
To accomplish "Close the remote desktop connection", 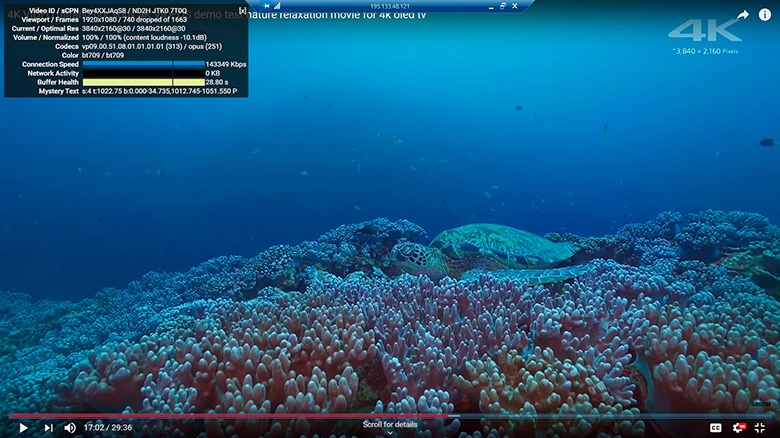I will pos(515,6).
